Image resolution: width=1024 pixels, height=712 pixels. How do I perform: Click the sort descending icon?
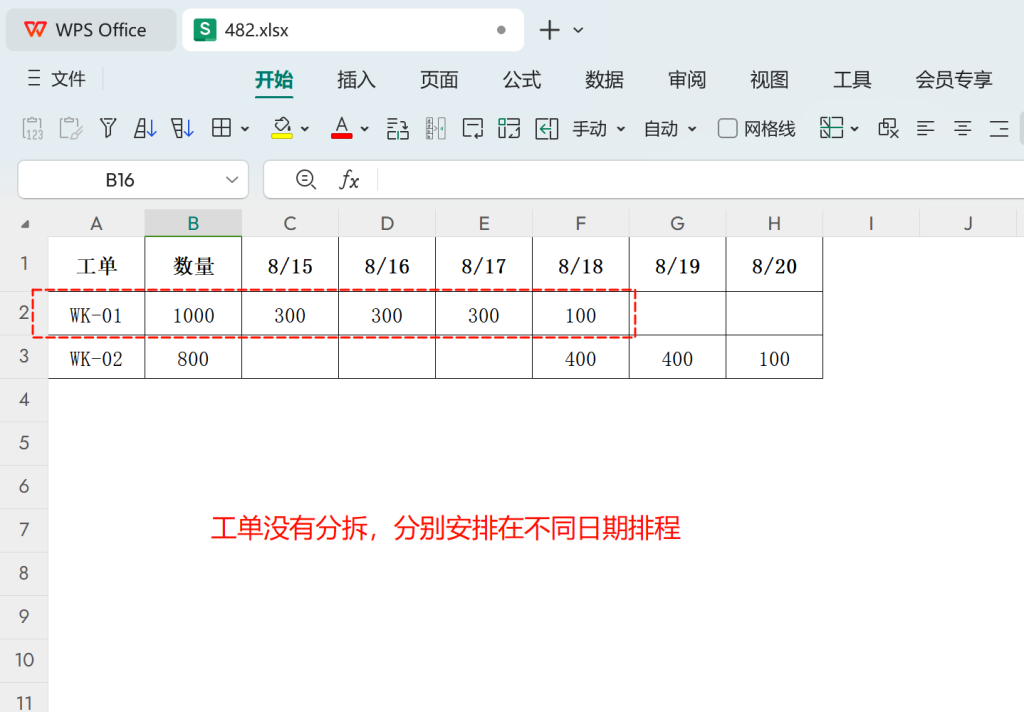click(x=182, y=128)
